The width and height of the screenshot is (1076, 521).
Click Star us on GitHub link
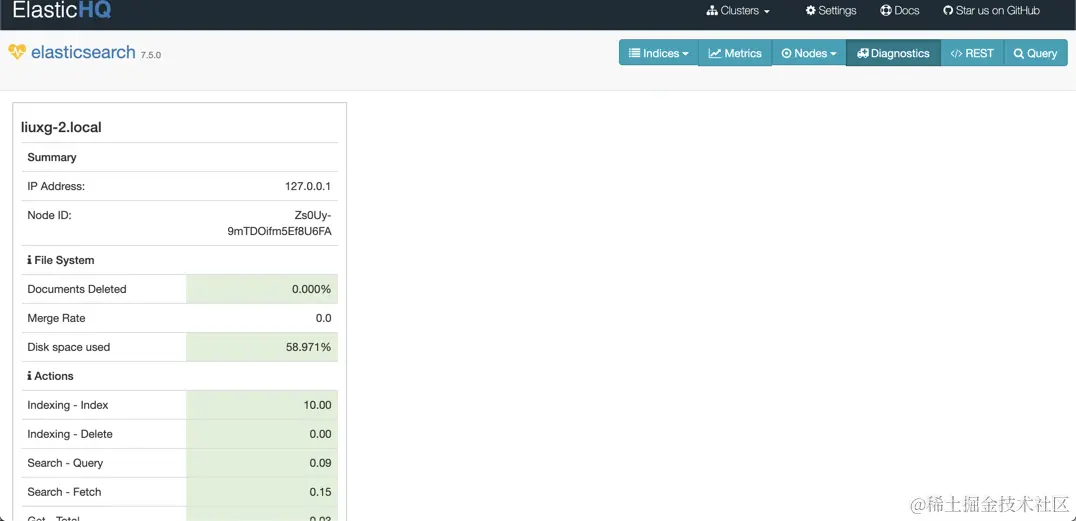tap(992, 11)
